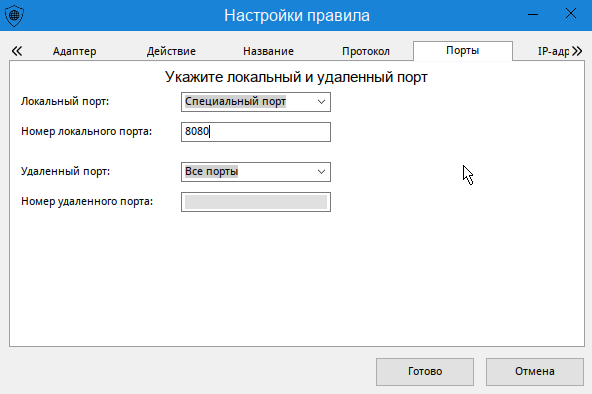Click the Номер удаленного порта: label
This screenshot has width=592, height=394.
[87, 202]
